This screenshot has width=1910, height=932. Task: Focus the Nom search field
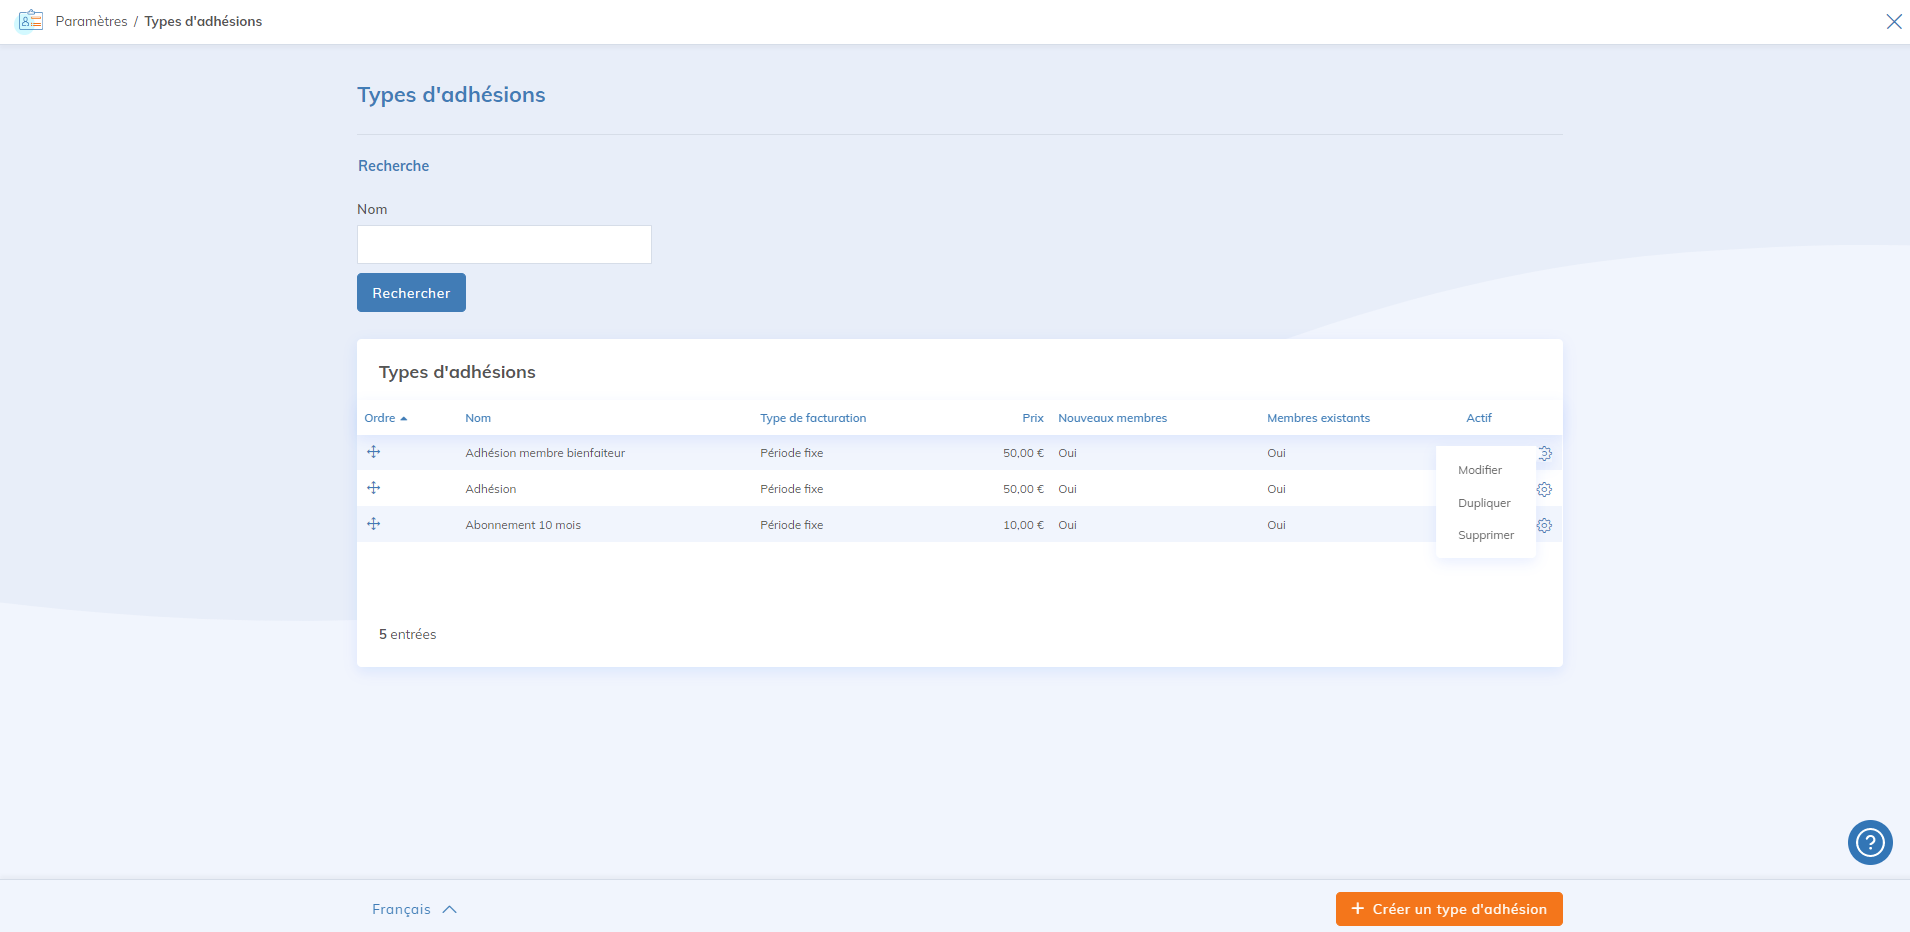504,244
